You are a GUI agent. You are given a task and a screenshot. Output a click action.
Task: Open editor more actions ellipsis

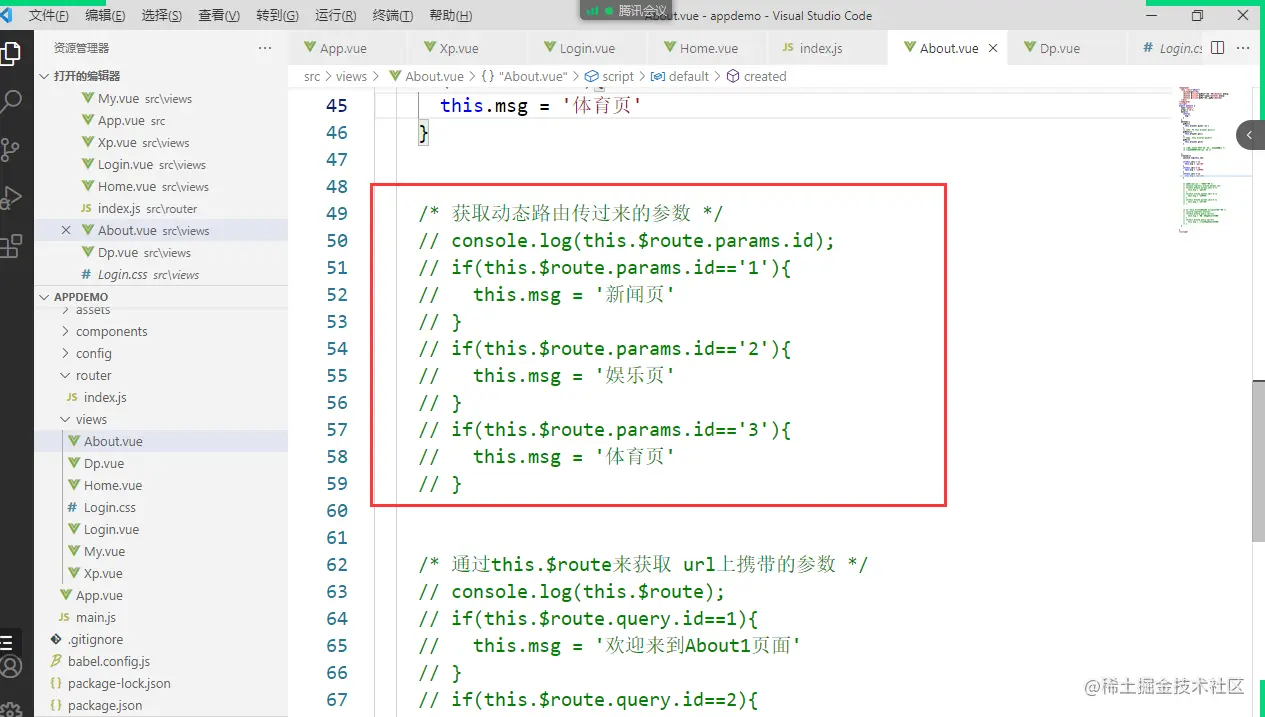(1244, 48)
